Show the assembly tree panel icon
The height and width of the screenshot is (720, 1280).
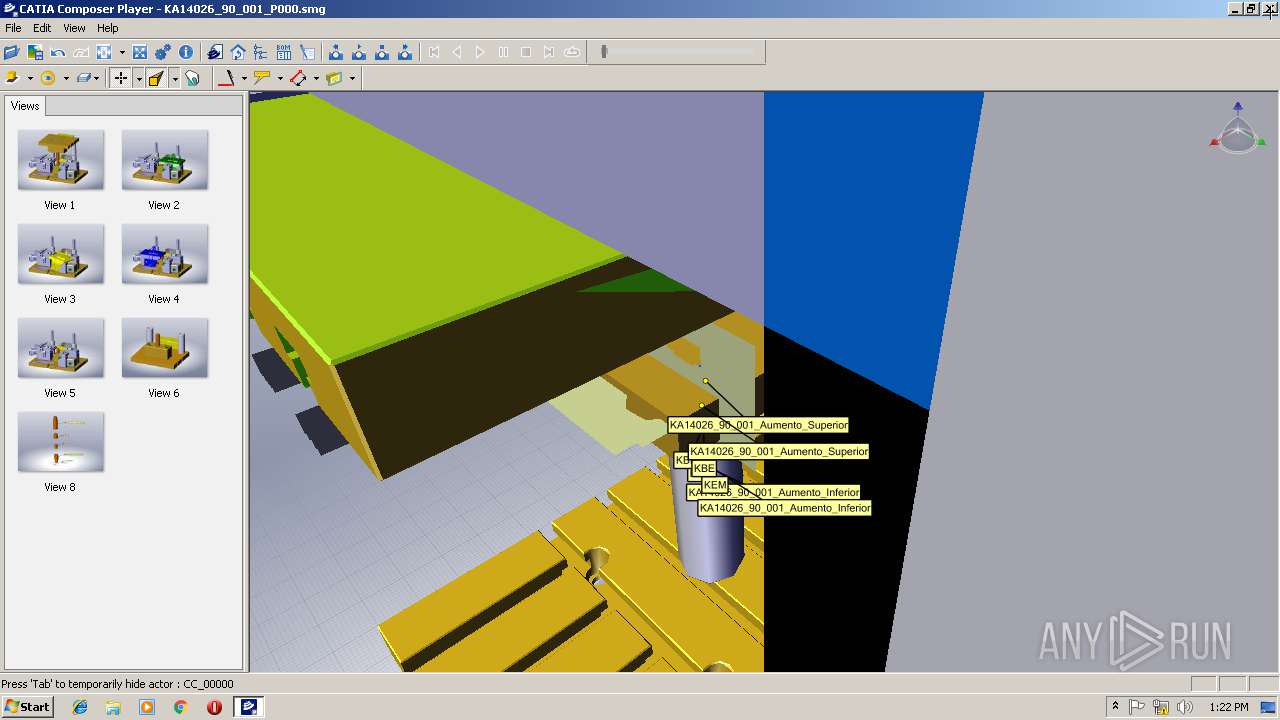click(x=261, y=52)
